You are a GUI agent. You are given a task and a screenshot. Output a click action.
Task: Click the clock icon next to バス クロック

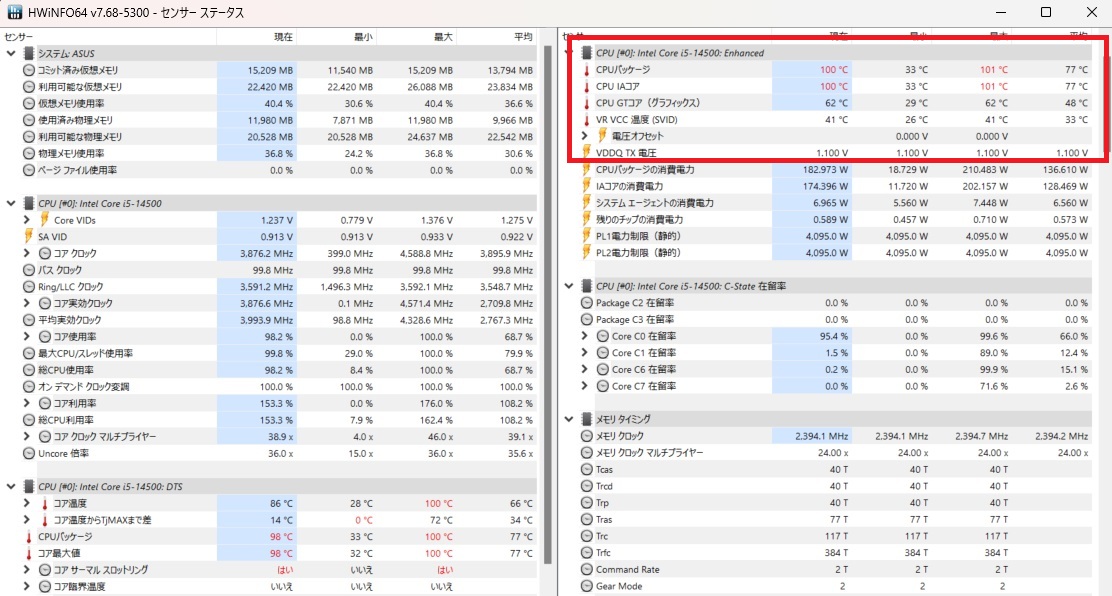point(28,270)
